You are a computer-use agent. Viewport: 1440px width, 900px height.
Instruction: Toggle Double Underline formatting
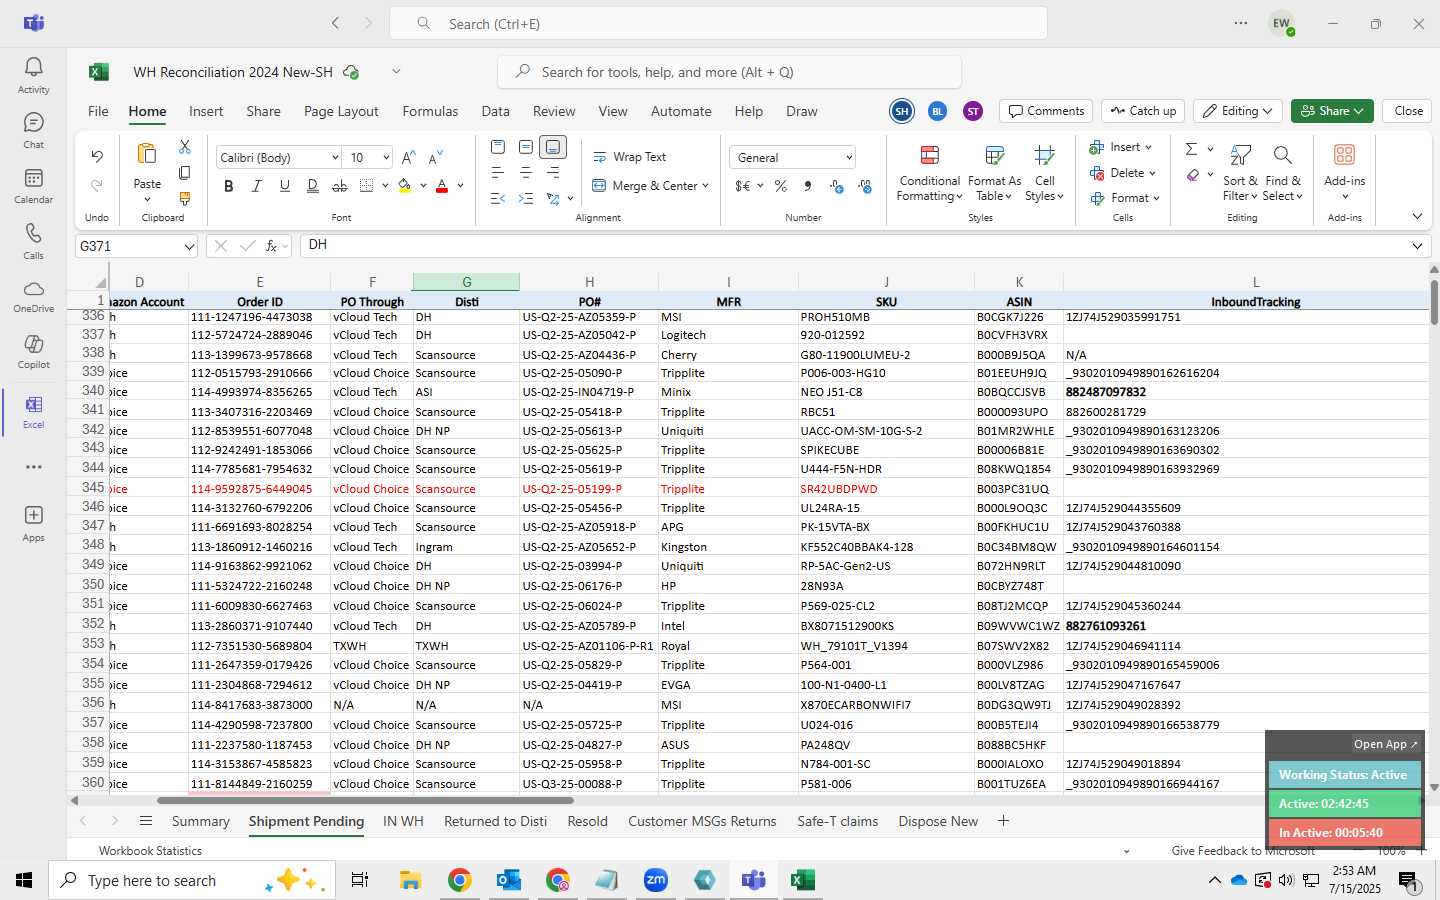(313, 186)
